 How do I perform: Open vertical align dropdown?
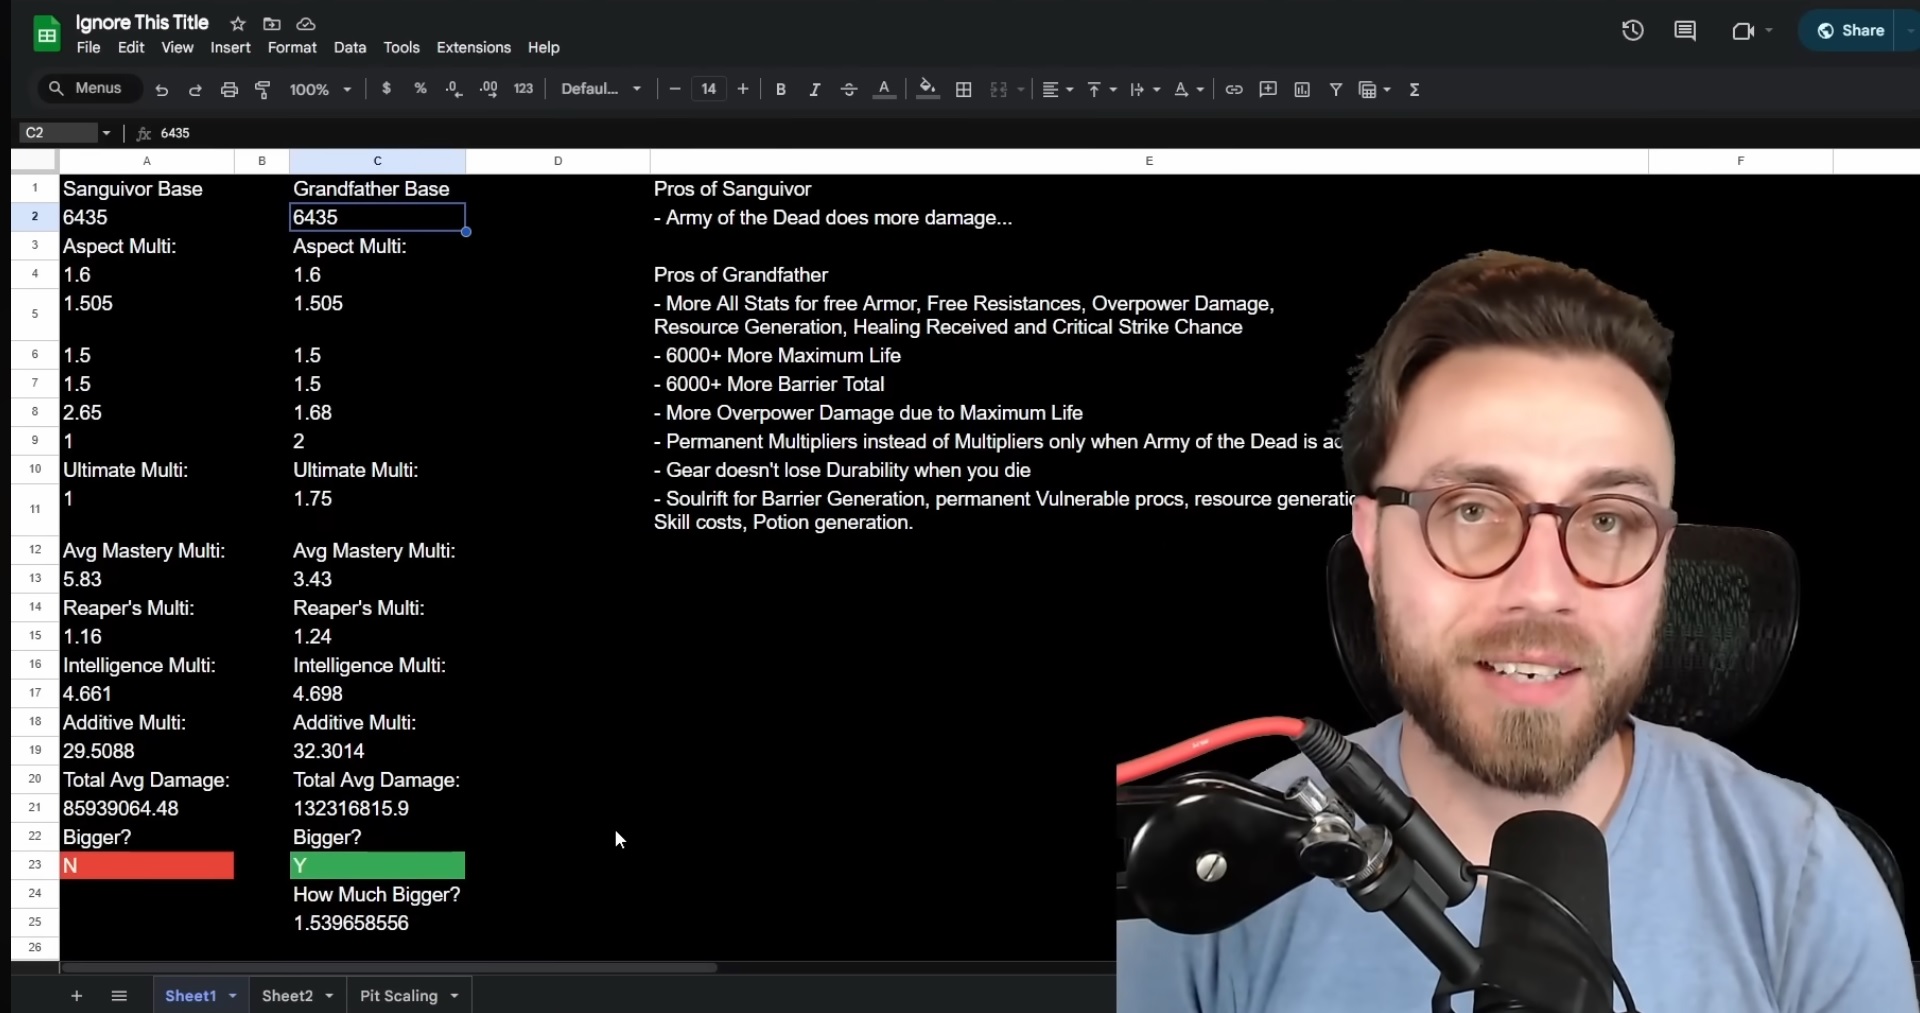pyautogui.click(x=1101, y=89)
